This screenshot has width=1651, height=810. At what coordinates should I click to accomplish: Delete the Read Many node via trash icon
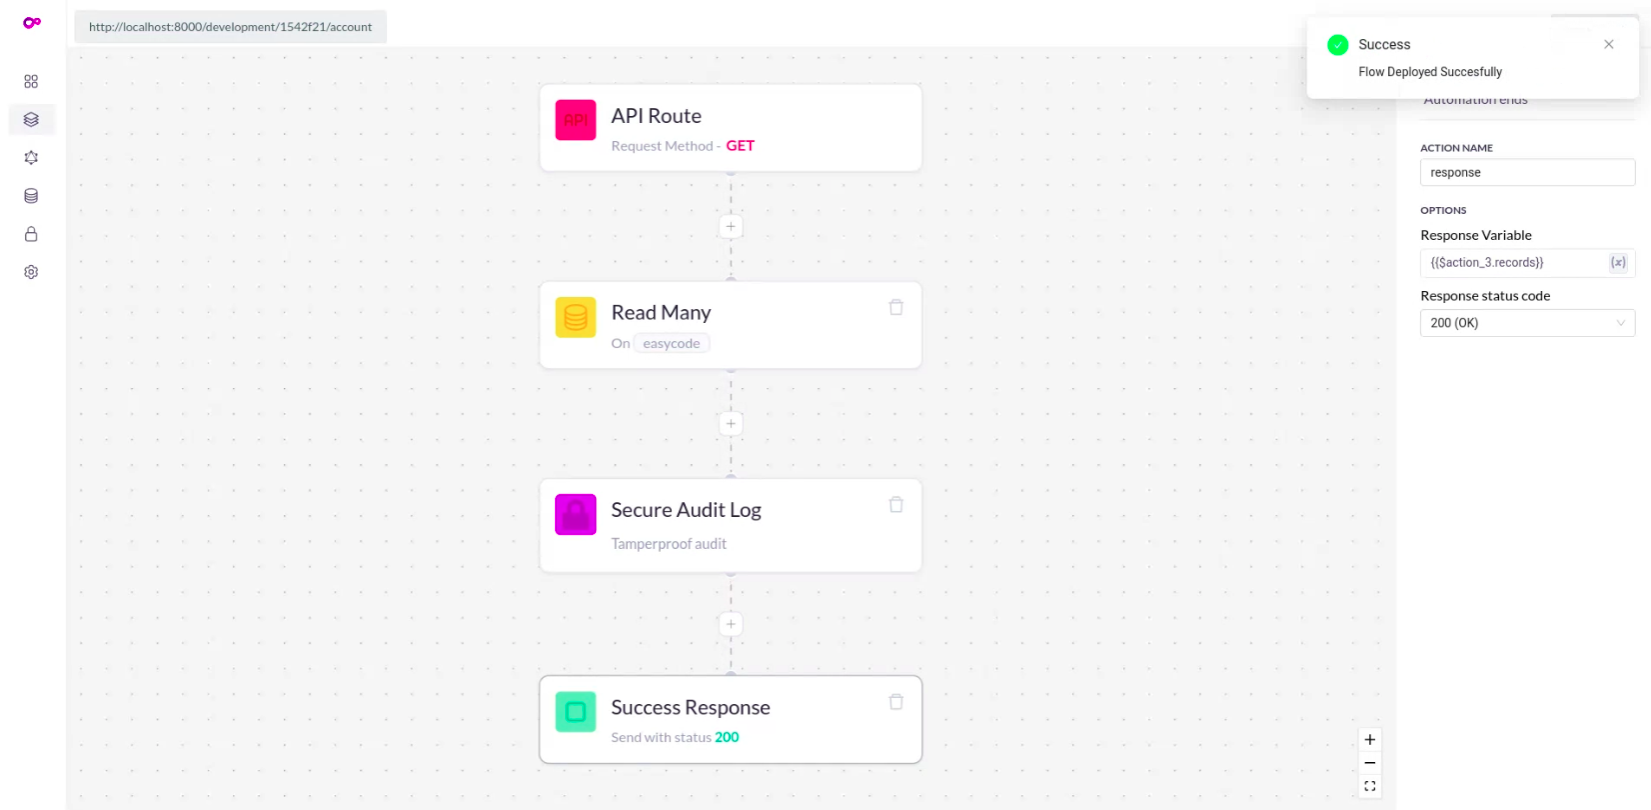pyautogui.click(x=896, y=307)
